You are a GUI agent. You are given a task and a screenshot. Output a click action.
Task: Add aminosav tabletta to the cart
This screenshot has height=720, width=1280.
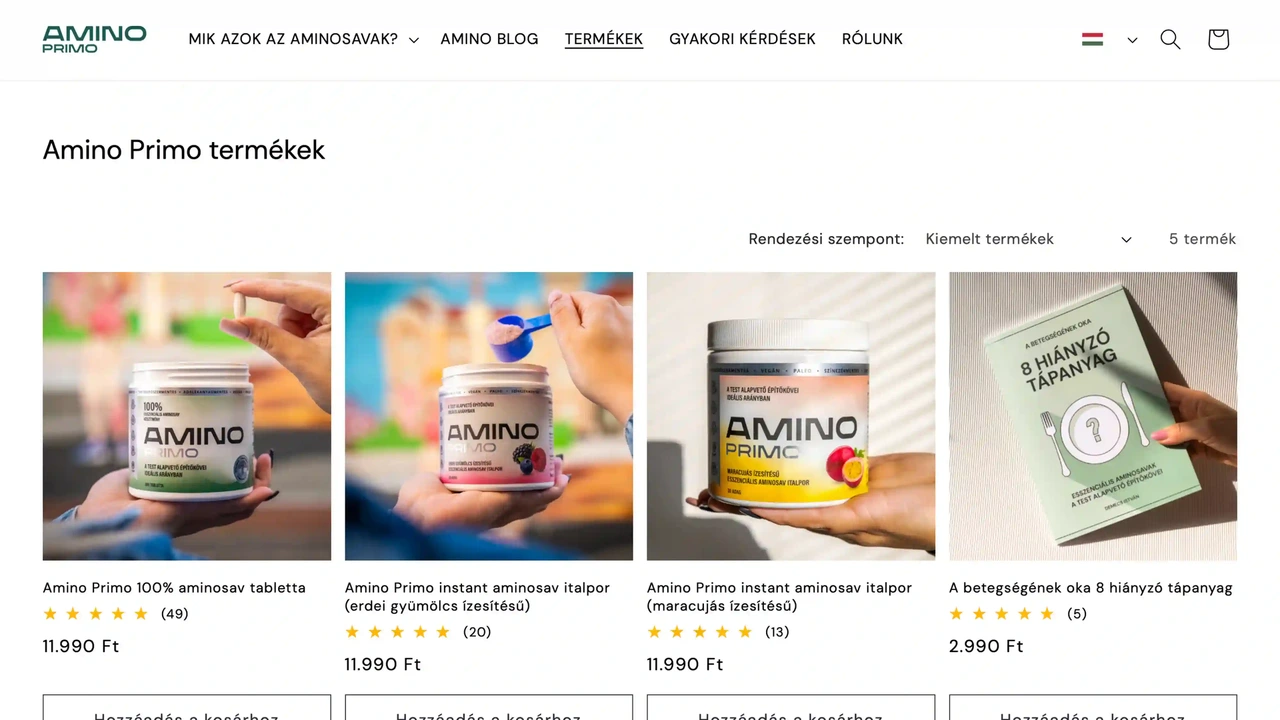pyautogui.click(x=186, y=708)
